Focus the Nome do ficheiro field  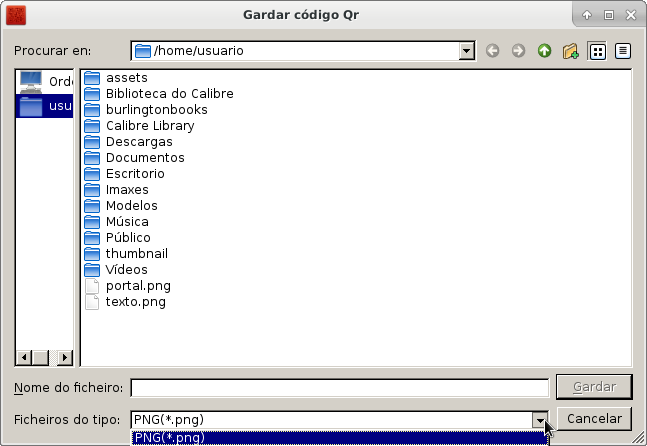click(340, 388)
